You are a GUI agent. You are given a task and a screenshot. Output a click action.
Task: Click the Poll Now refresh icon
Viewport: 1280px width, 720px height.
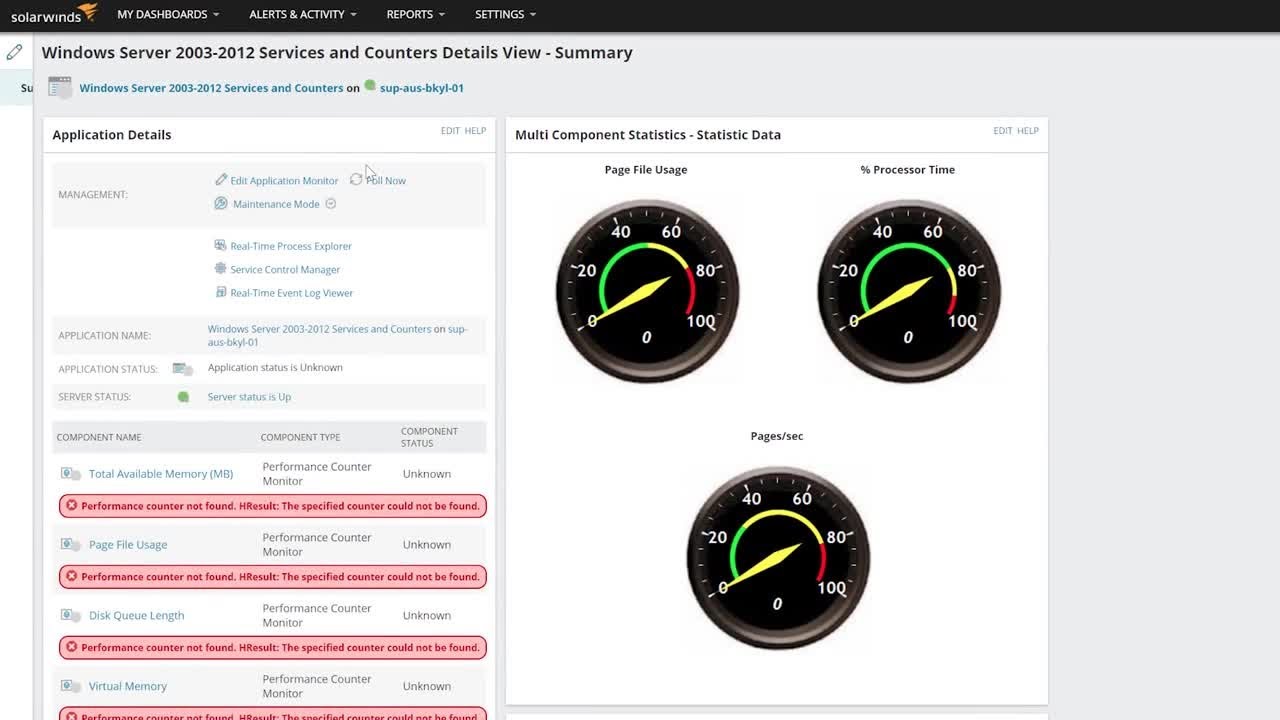click(x=356, y=179)
